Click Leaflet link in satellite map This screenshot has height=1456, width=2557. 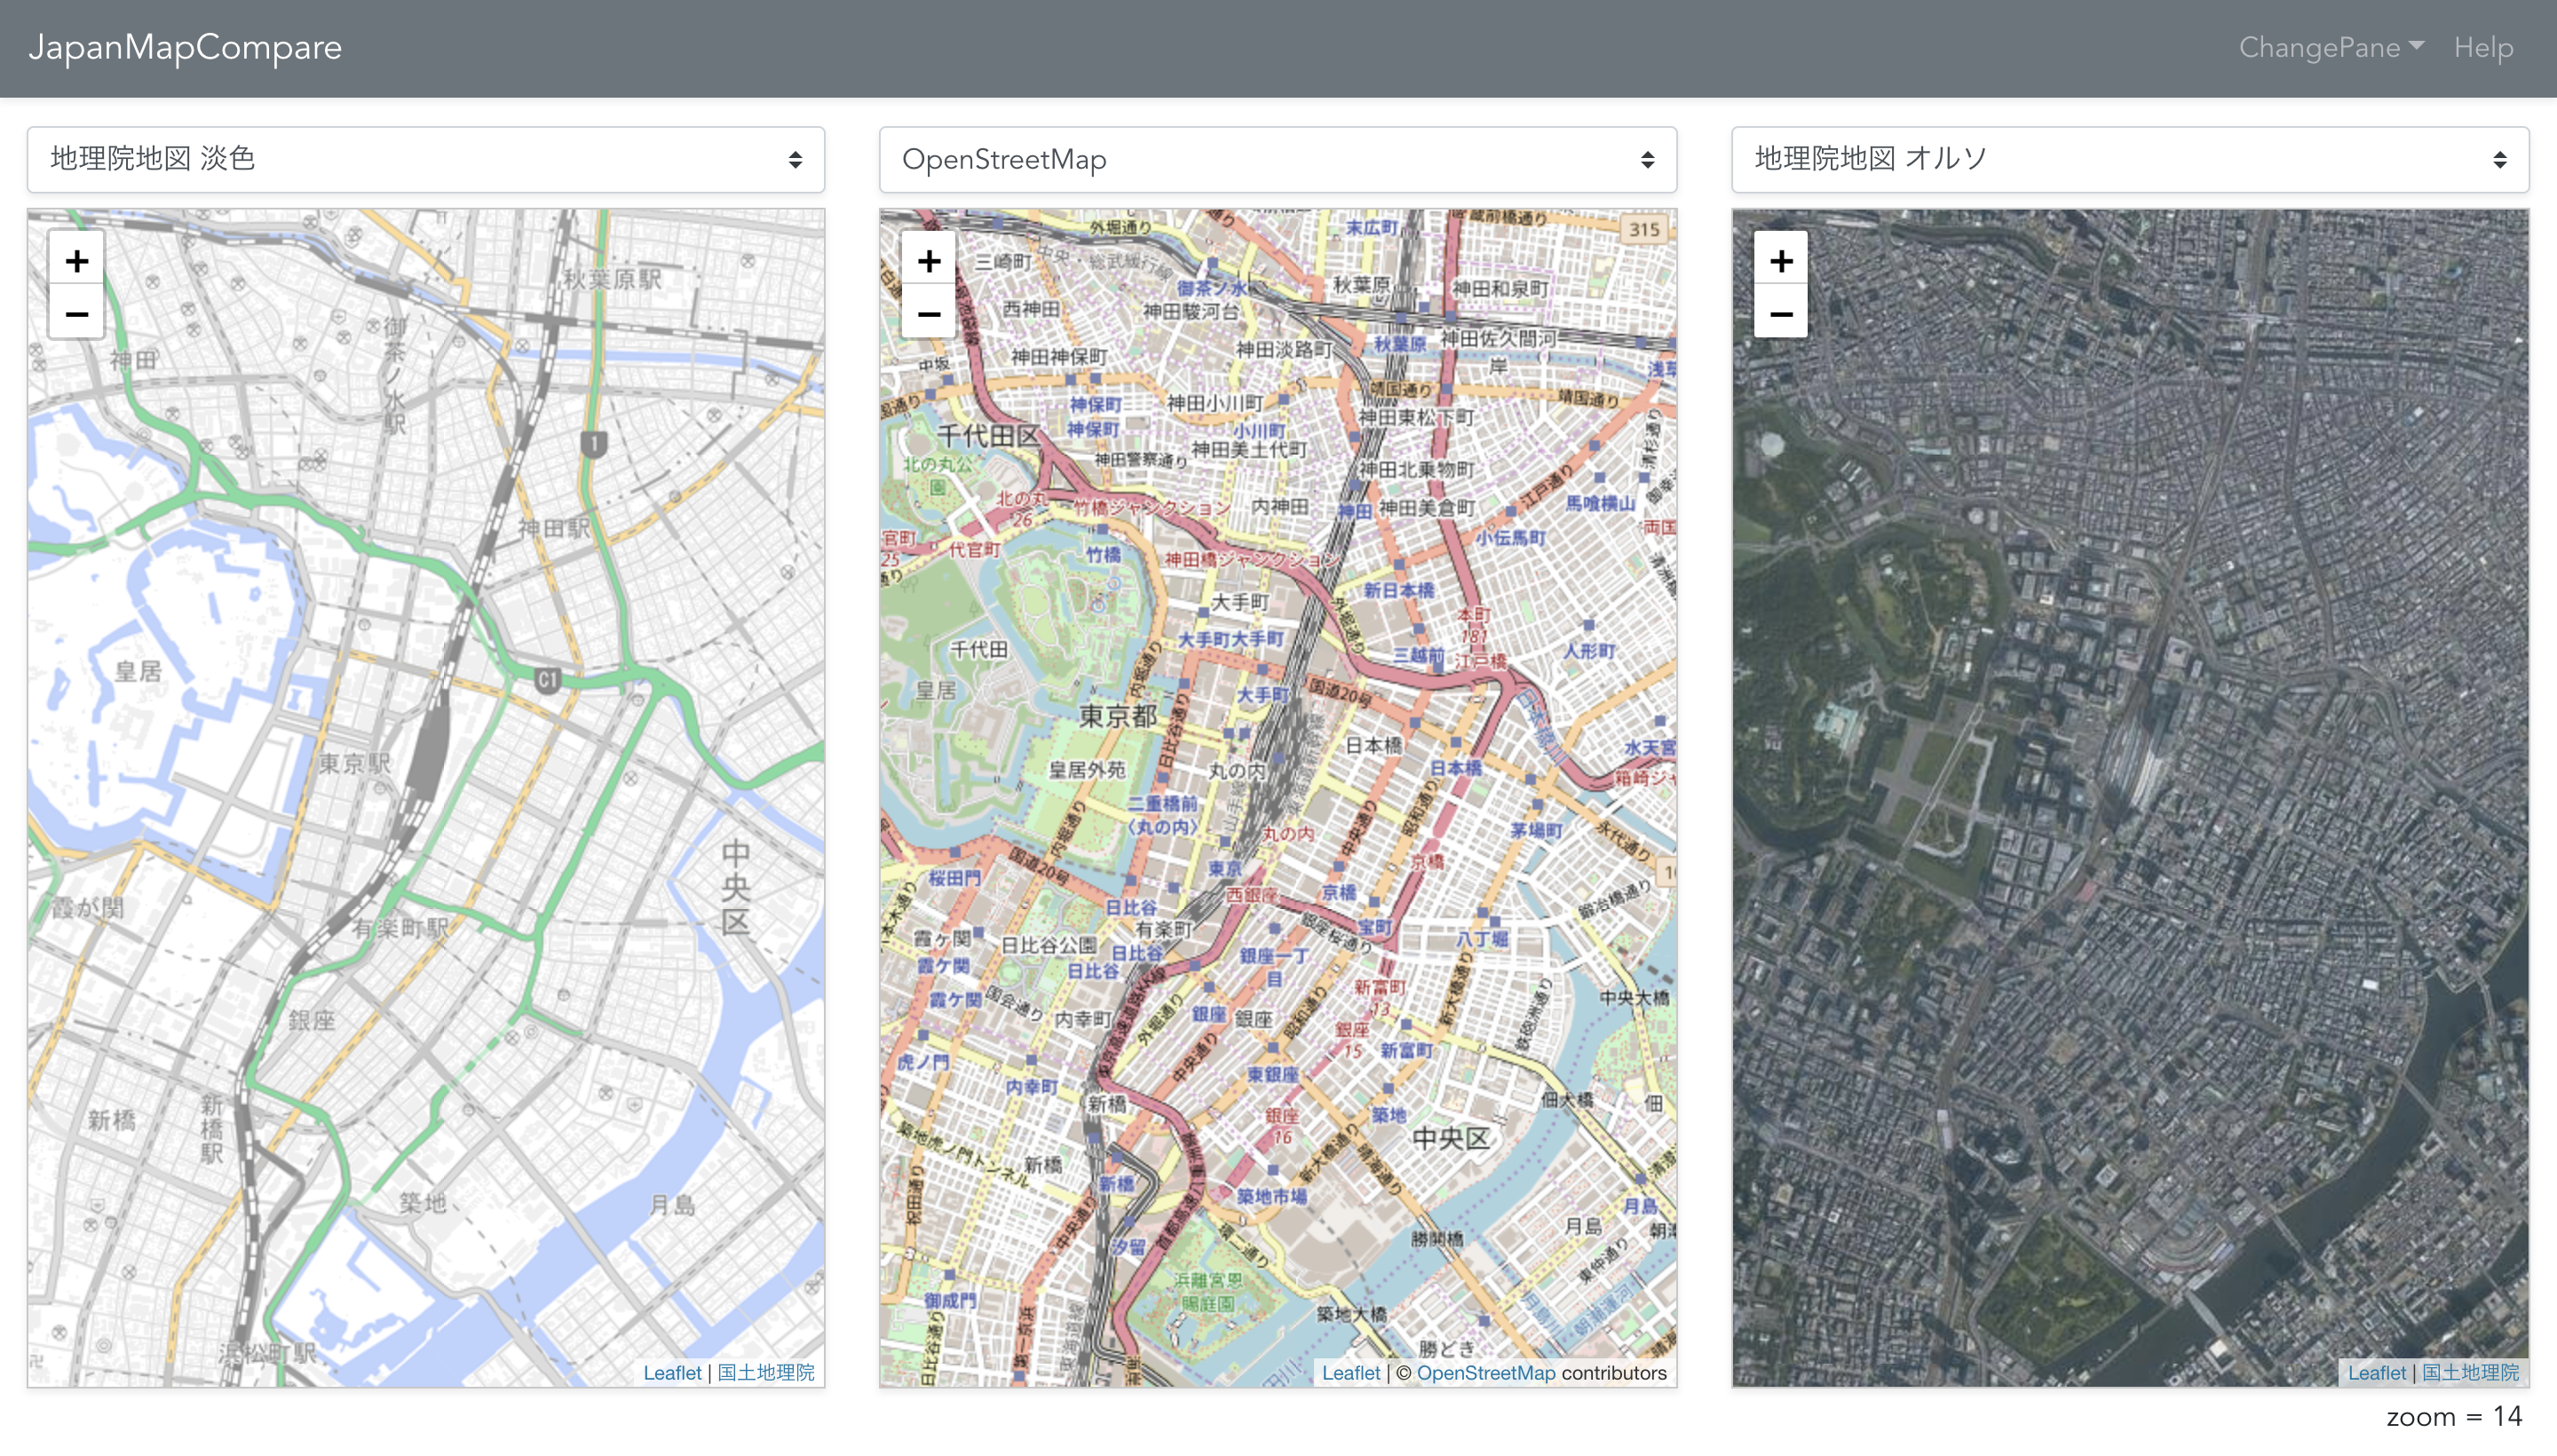pos(2376,1373)
